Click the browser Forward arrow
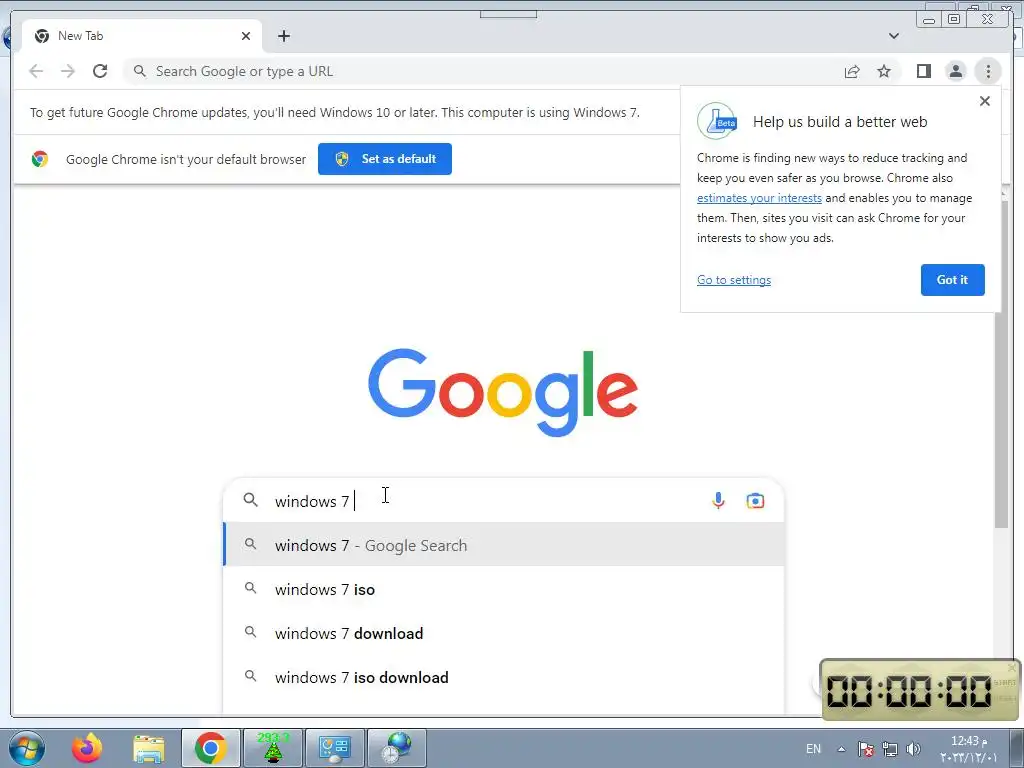Image resolution: width=1024 pixels, height=768 pixels. (x=68, y=71)
